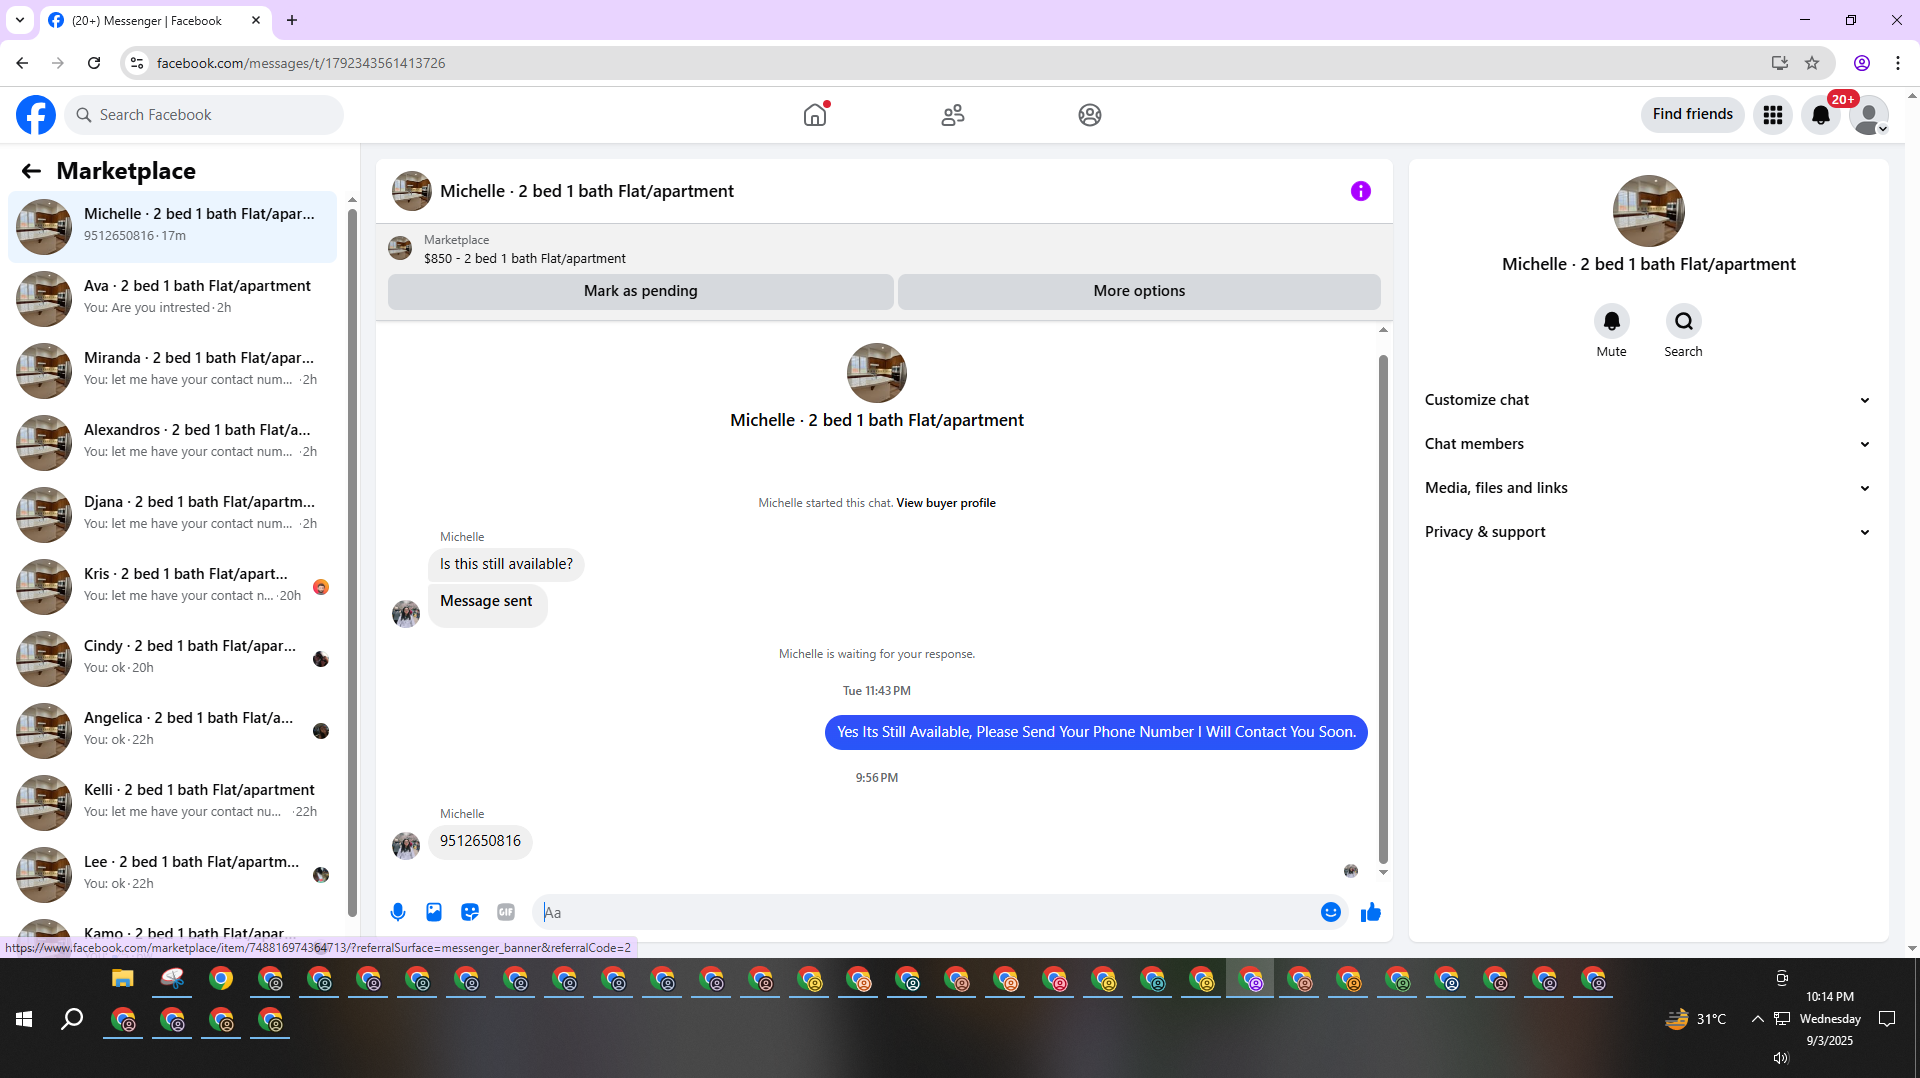View site information icon in address bar
Screen dimensions: 1920x1078
coord(137,63)
